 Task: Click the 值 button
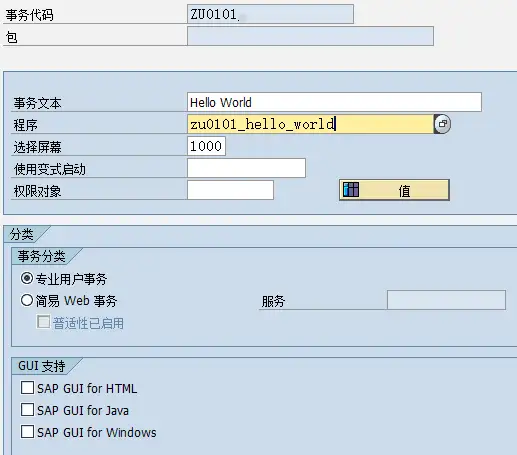[394, 190]
